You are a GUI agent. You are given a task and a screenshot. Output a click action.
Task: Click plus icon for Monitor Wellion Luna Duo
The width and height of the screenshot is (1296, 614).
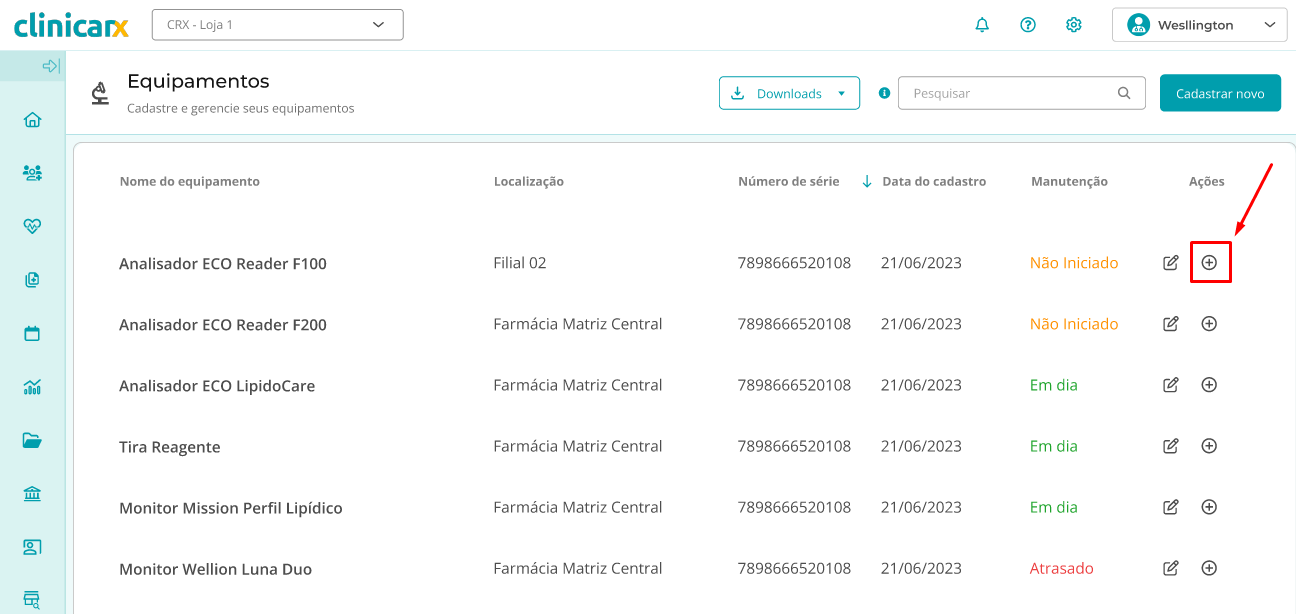click(x=1209, y=568)
